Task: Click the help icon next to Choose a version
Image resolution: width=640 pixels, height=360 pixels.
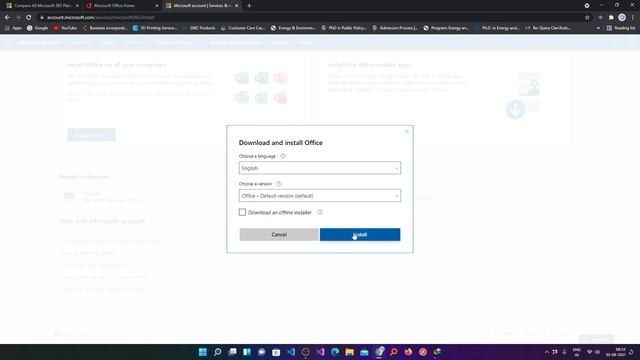Action: coord(279,184)
